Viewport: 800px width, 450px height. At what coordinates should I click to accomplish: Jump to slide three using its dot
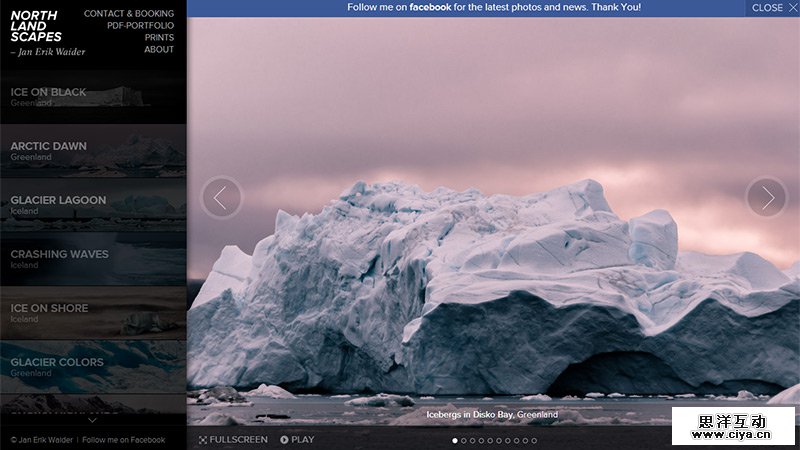[472, 441]
